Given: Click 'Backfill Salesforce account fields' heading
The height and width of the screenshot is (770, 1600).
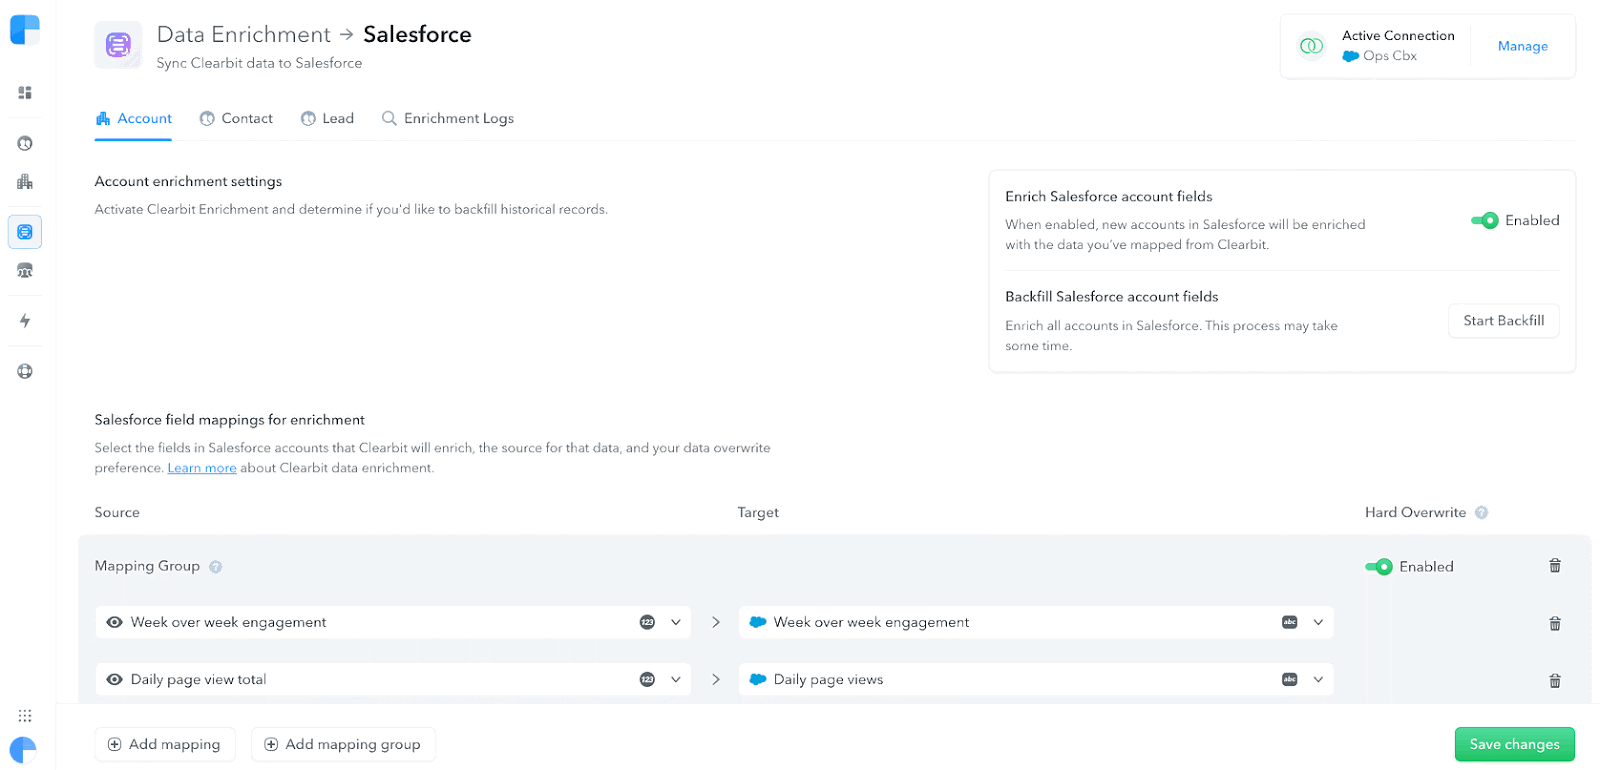Looking at the screenshot, I should pyautogui.click(x=1112, y=297).
